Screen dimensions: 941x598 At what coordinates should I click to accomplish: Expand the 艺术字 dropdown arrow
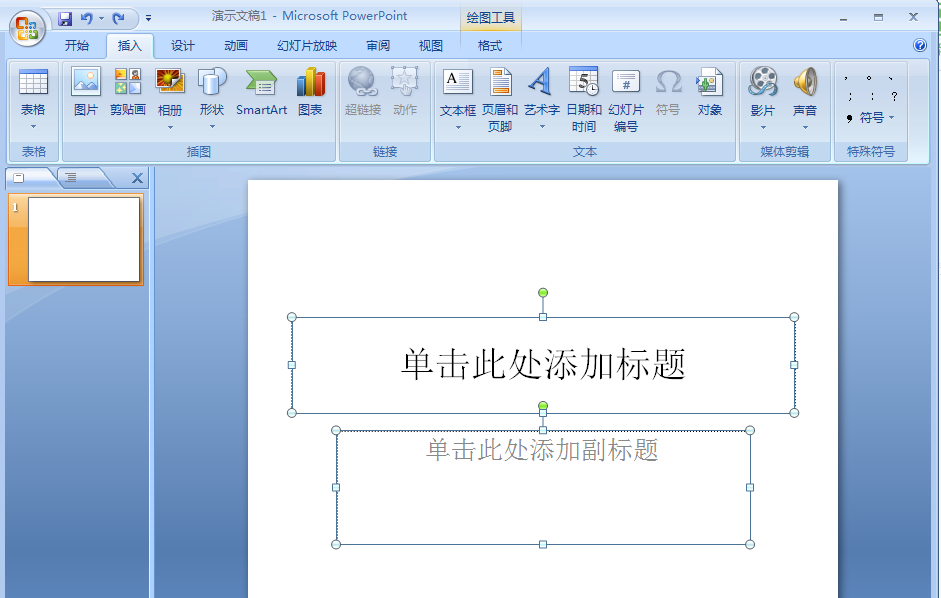(x=543, y=127)
